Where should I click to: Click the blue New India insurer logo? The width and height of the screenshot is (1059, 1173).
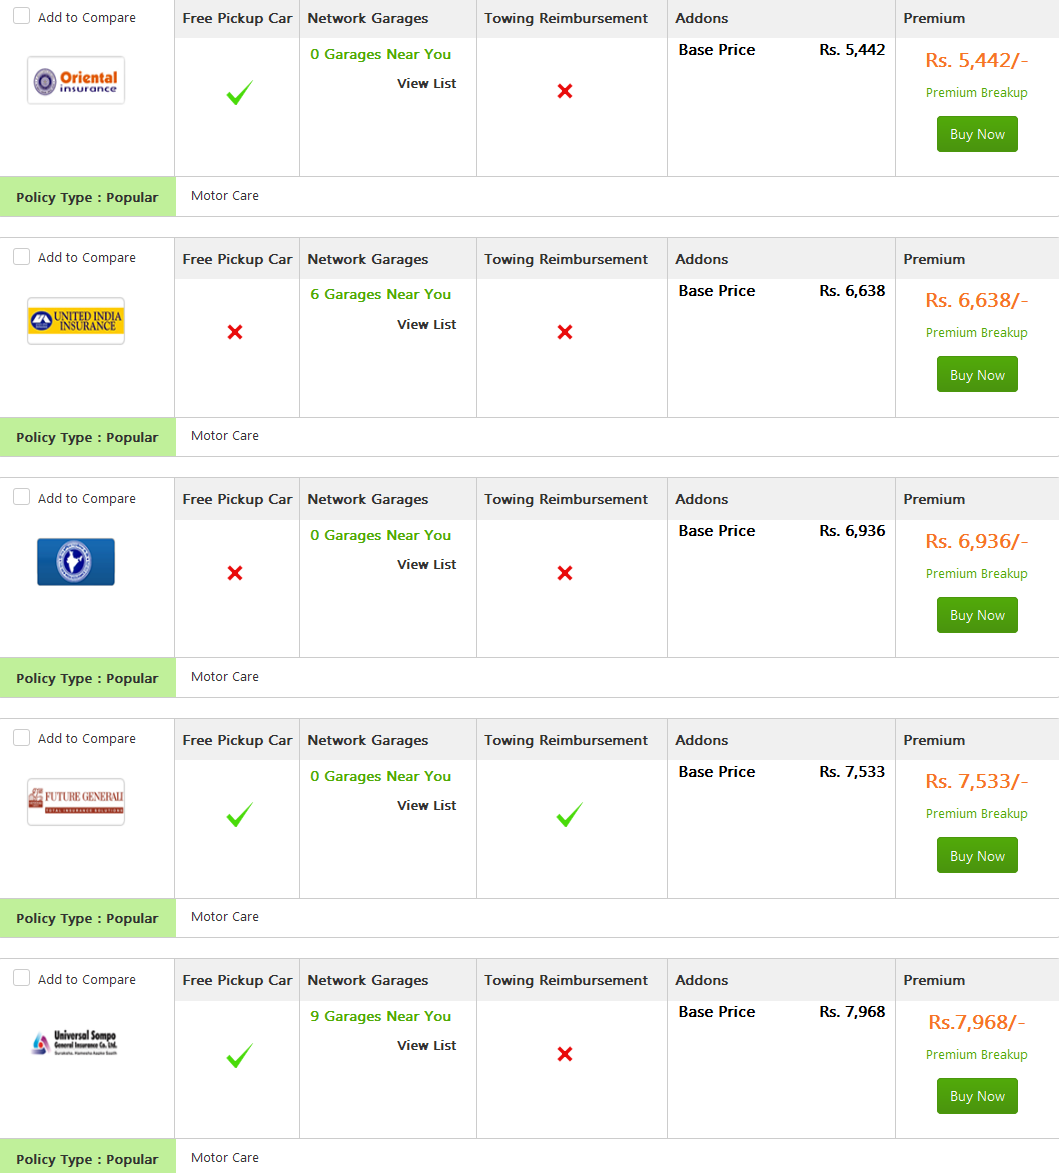tap(76, 562)
